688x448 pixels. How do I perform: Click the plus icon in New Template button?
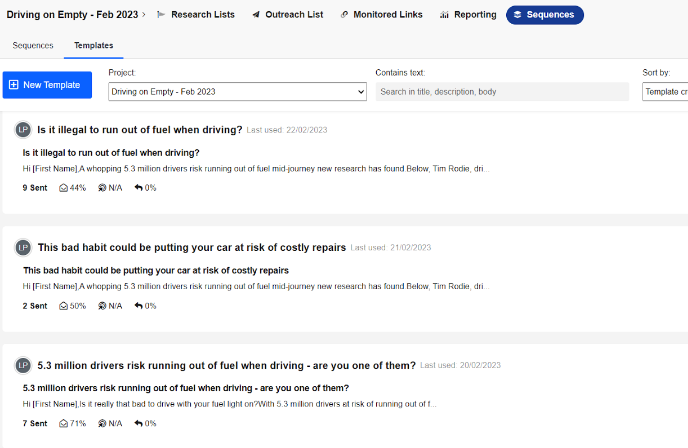[x=14, y=85]
